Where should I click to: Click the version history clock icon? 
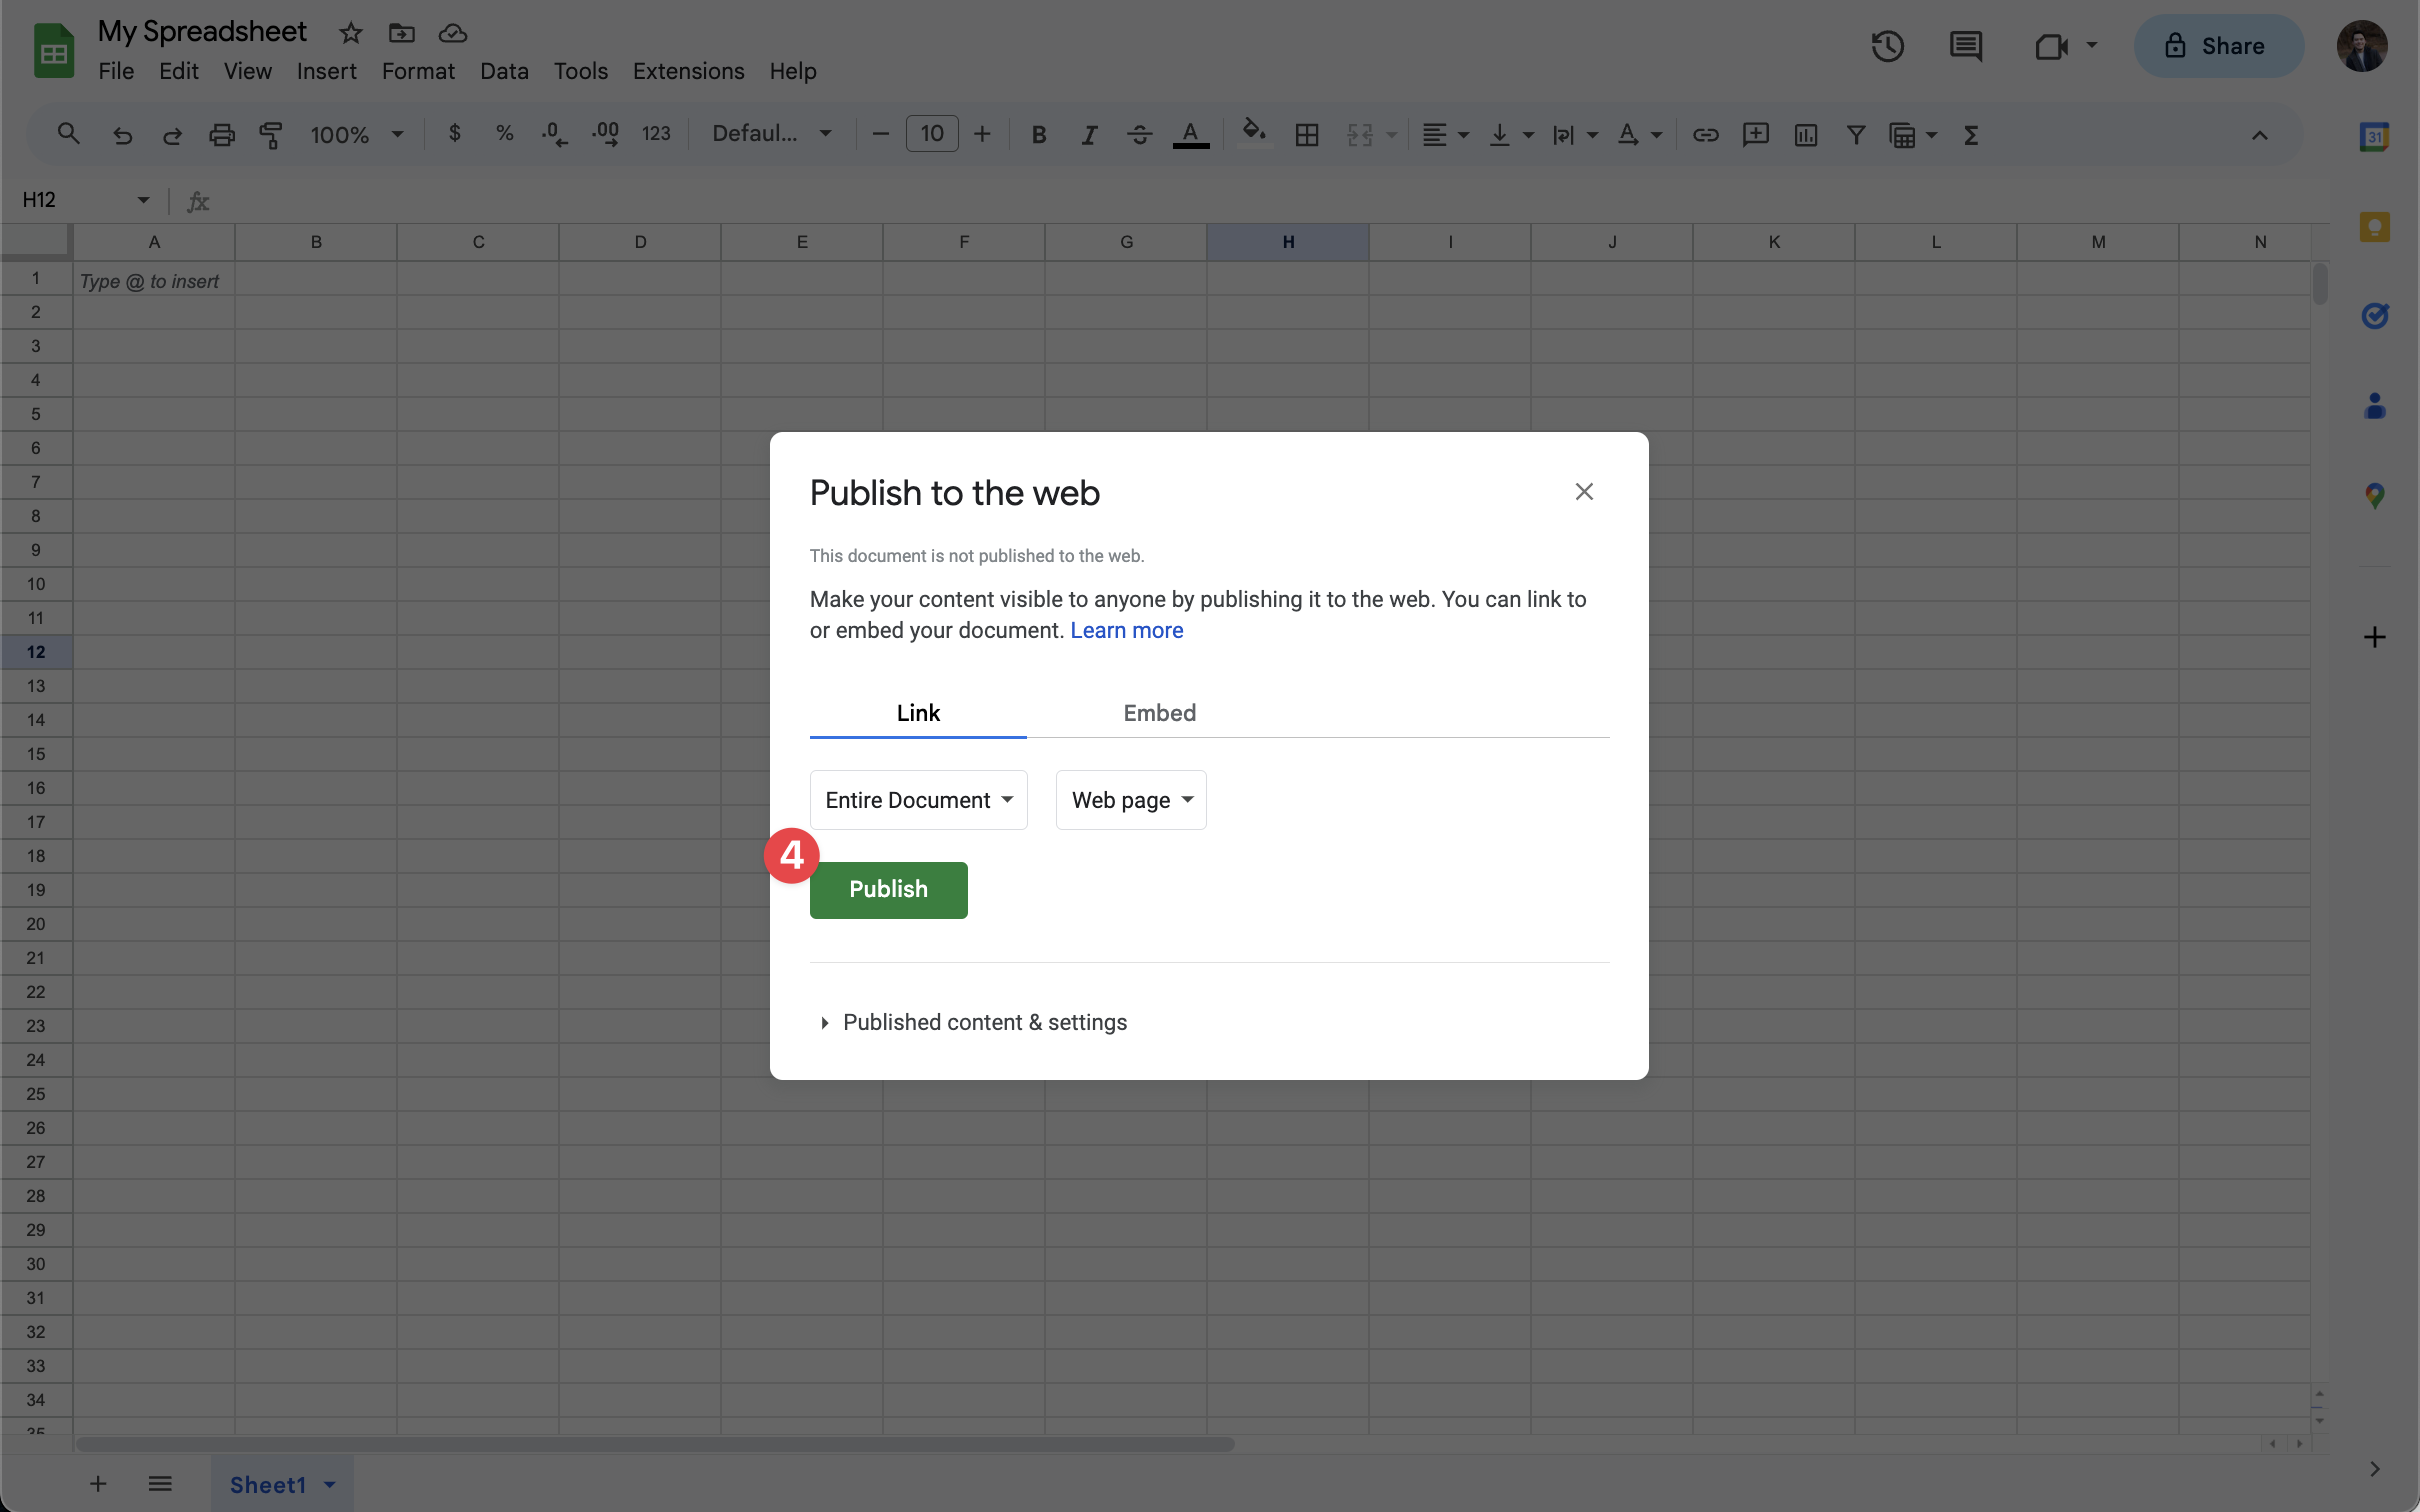tap(1887, 46)
